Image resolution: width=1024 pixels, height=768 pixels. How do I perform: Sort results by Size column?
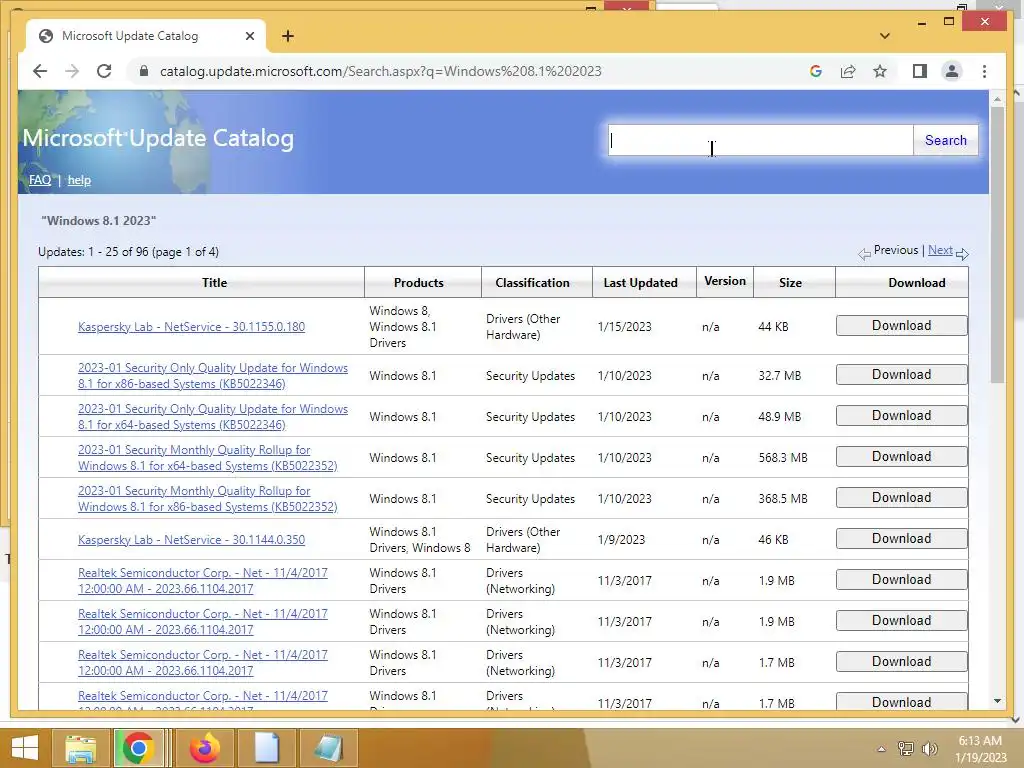790,283
